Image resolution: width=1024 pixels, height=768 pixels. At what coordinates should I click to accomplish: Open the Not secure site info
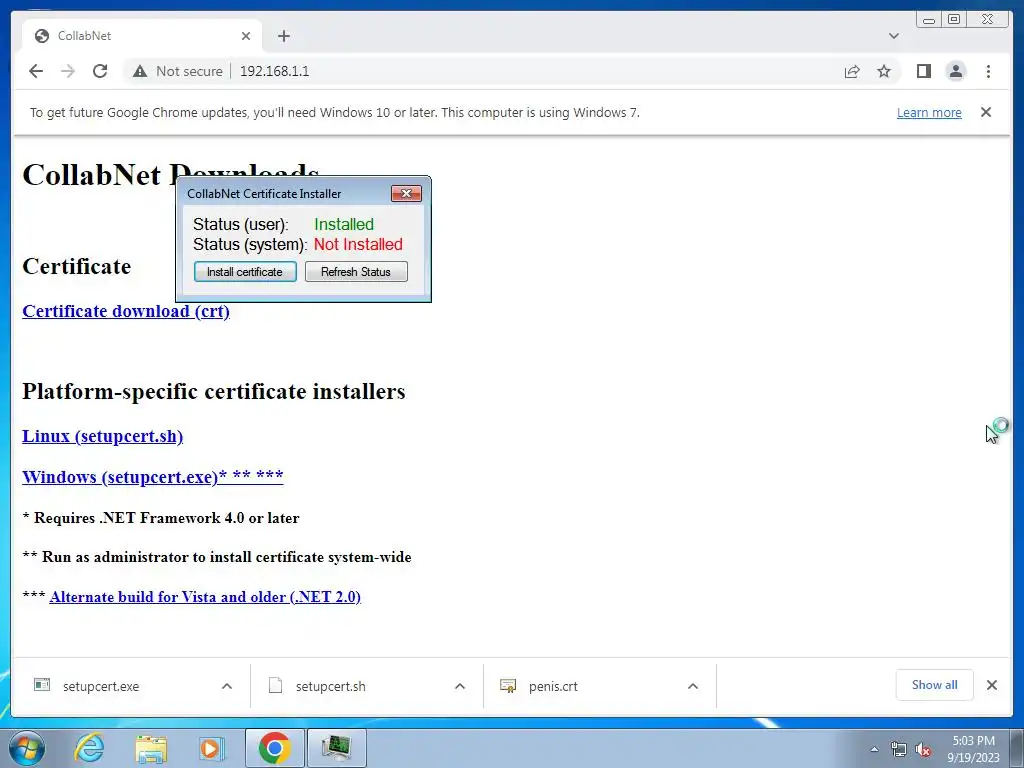178,71
